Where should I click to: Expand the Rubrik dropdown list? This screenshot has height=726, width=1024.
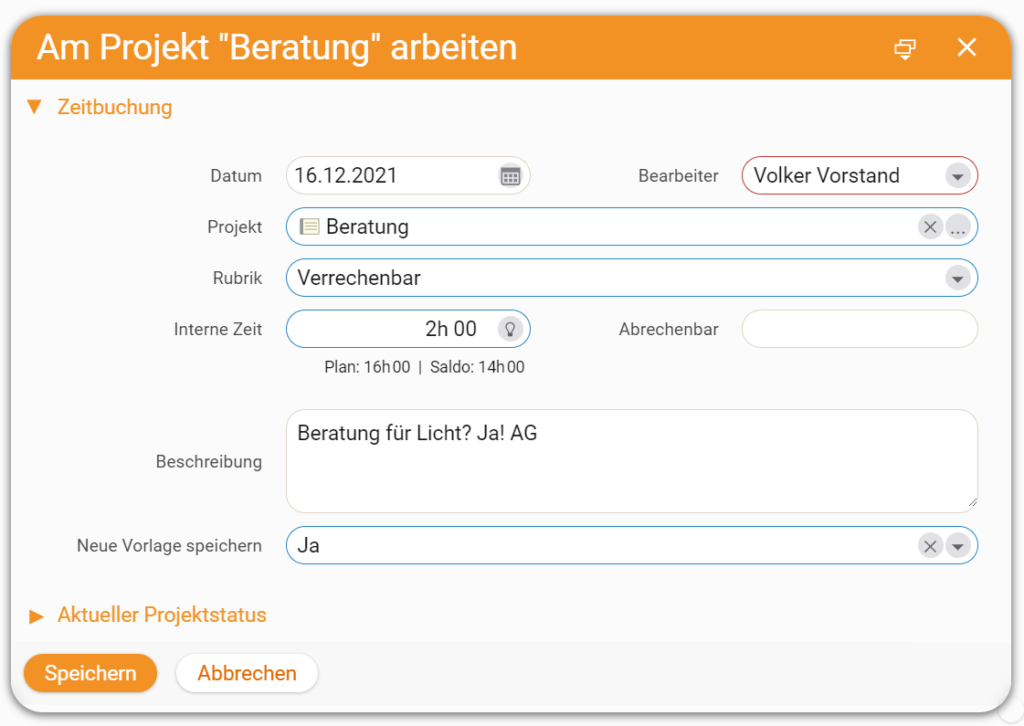tap(958, 279)
